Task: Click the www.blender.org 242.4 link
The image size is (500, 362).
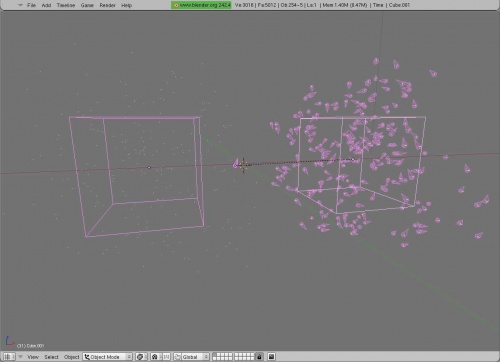Action: click(201, 5)
